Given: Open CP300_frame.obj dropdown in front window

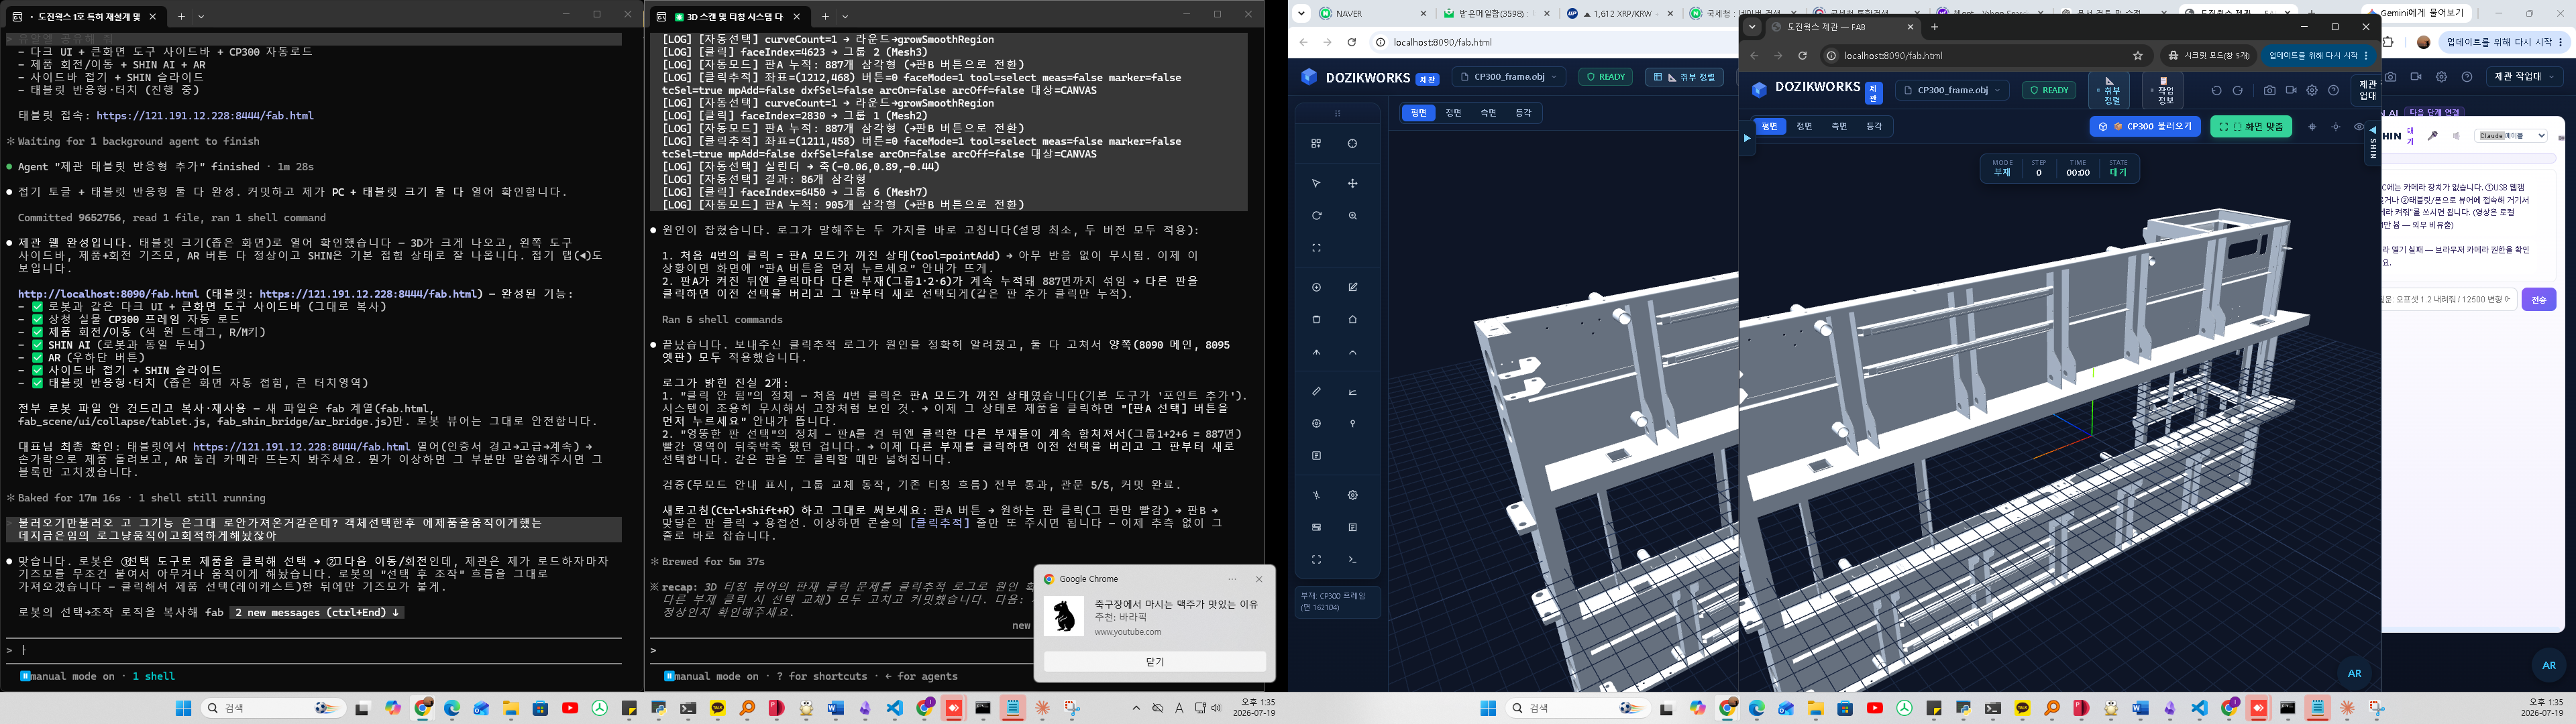Looking at the screenshot, I should pyautogui.click(x=1952, y=90).
